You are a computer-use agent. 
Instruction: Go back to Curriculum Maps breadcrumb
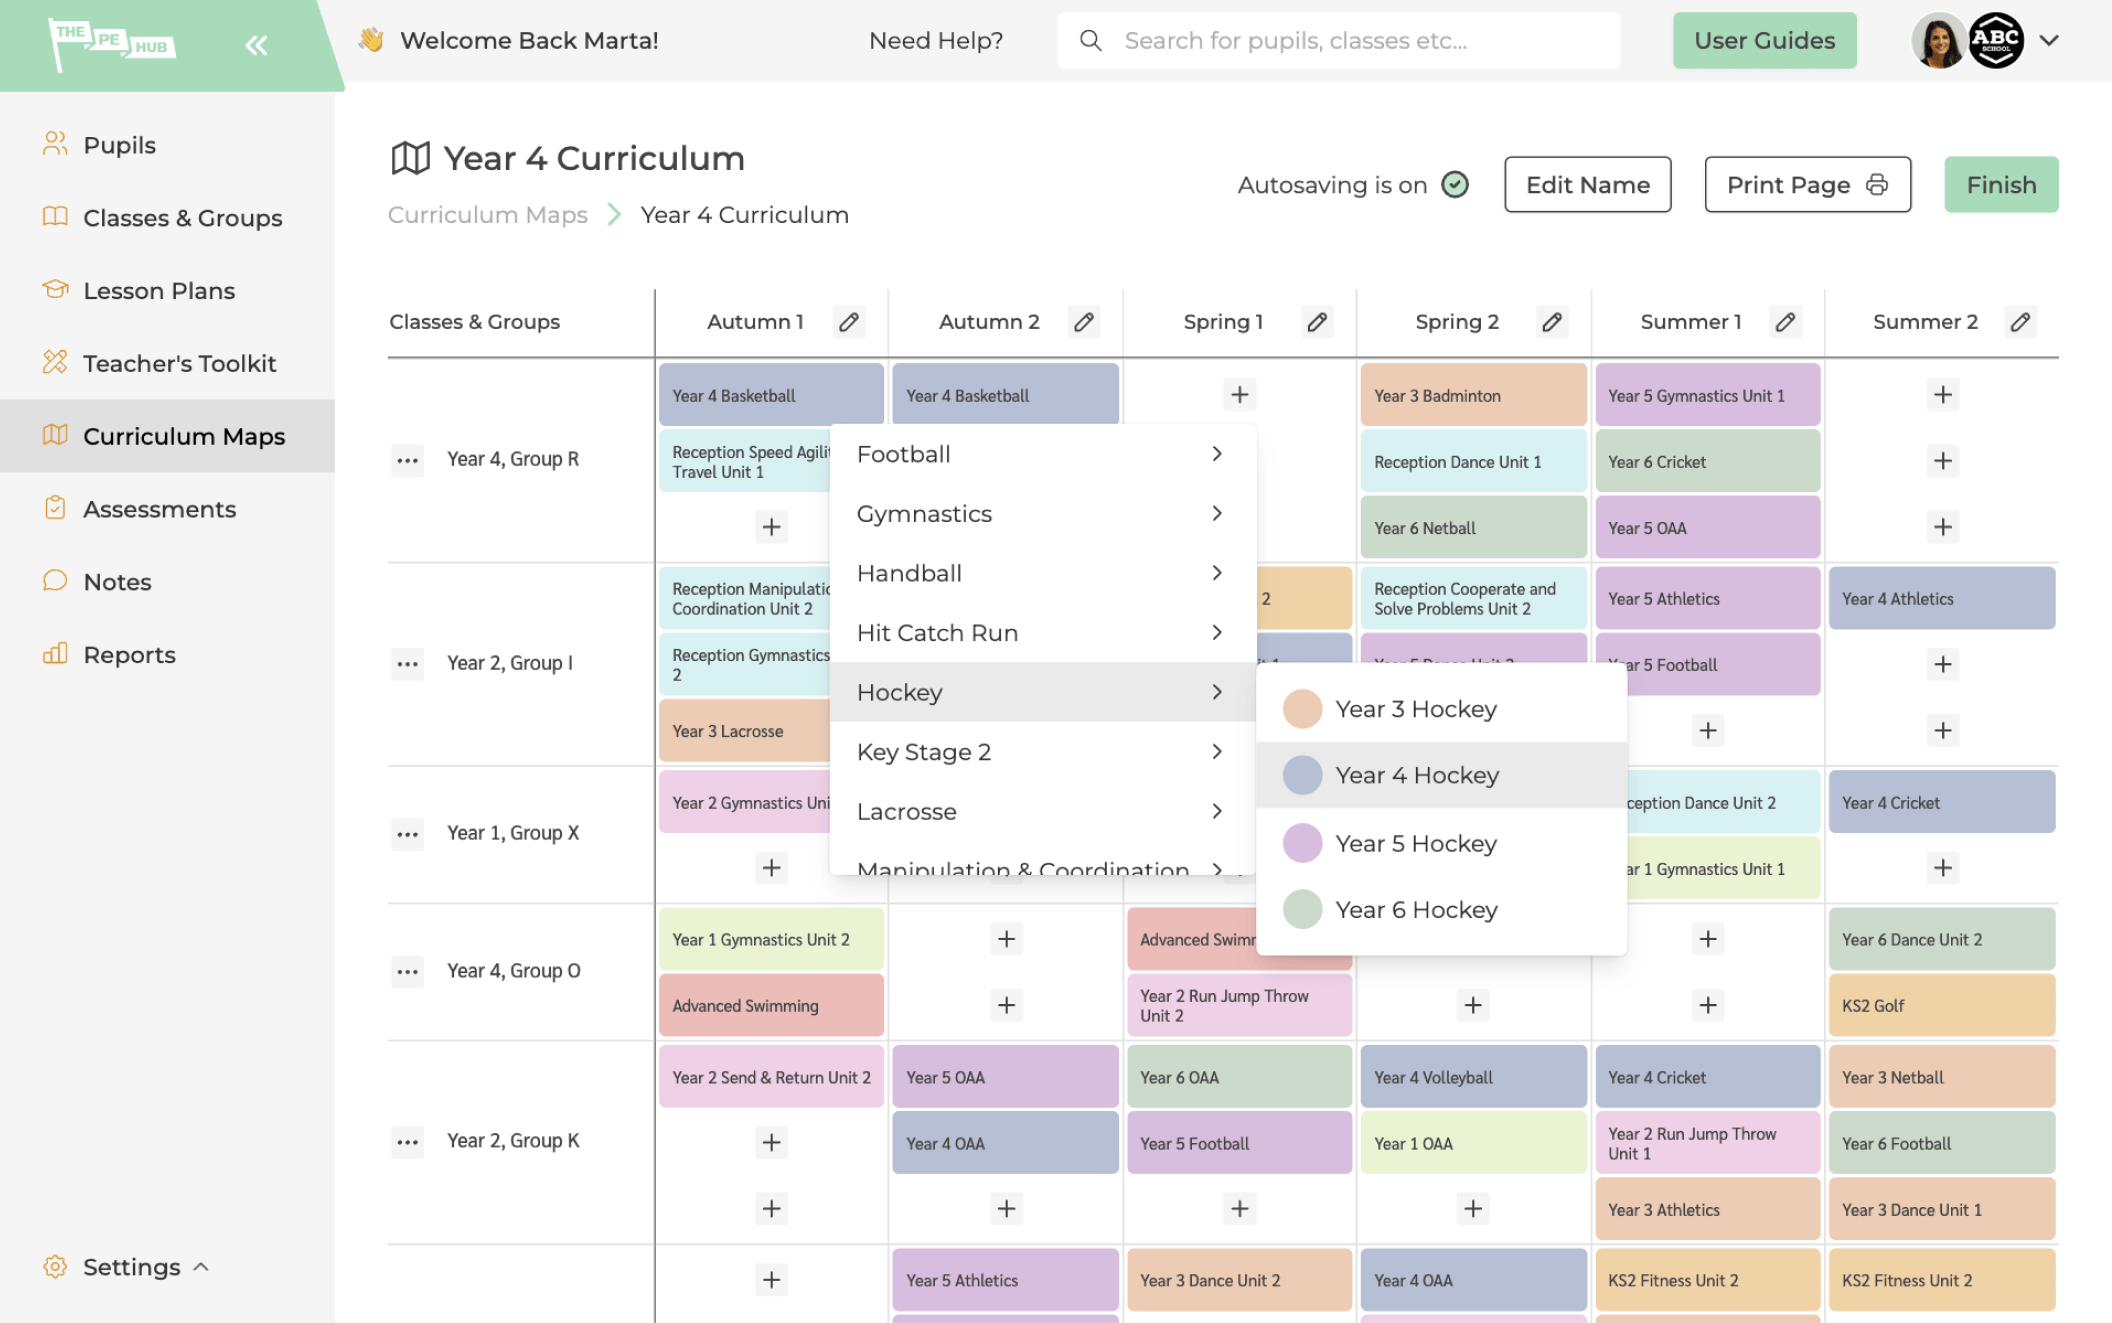tap(487, 215)
